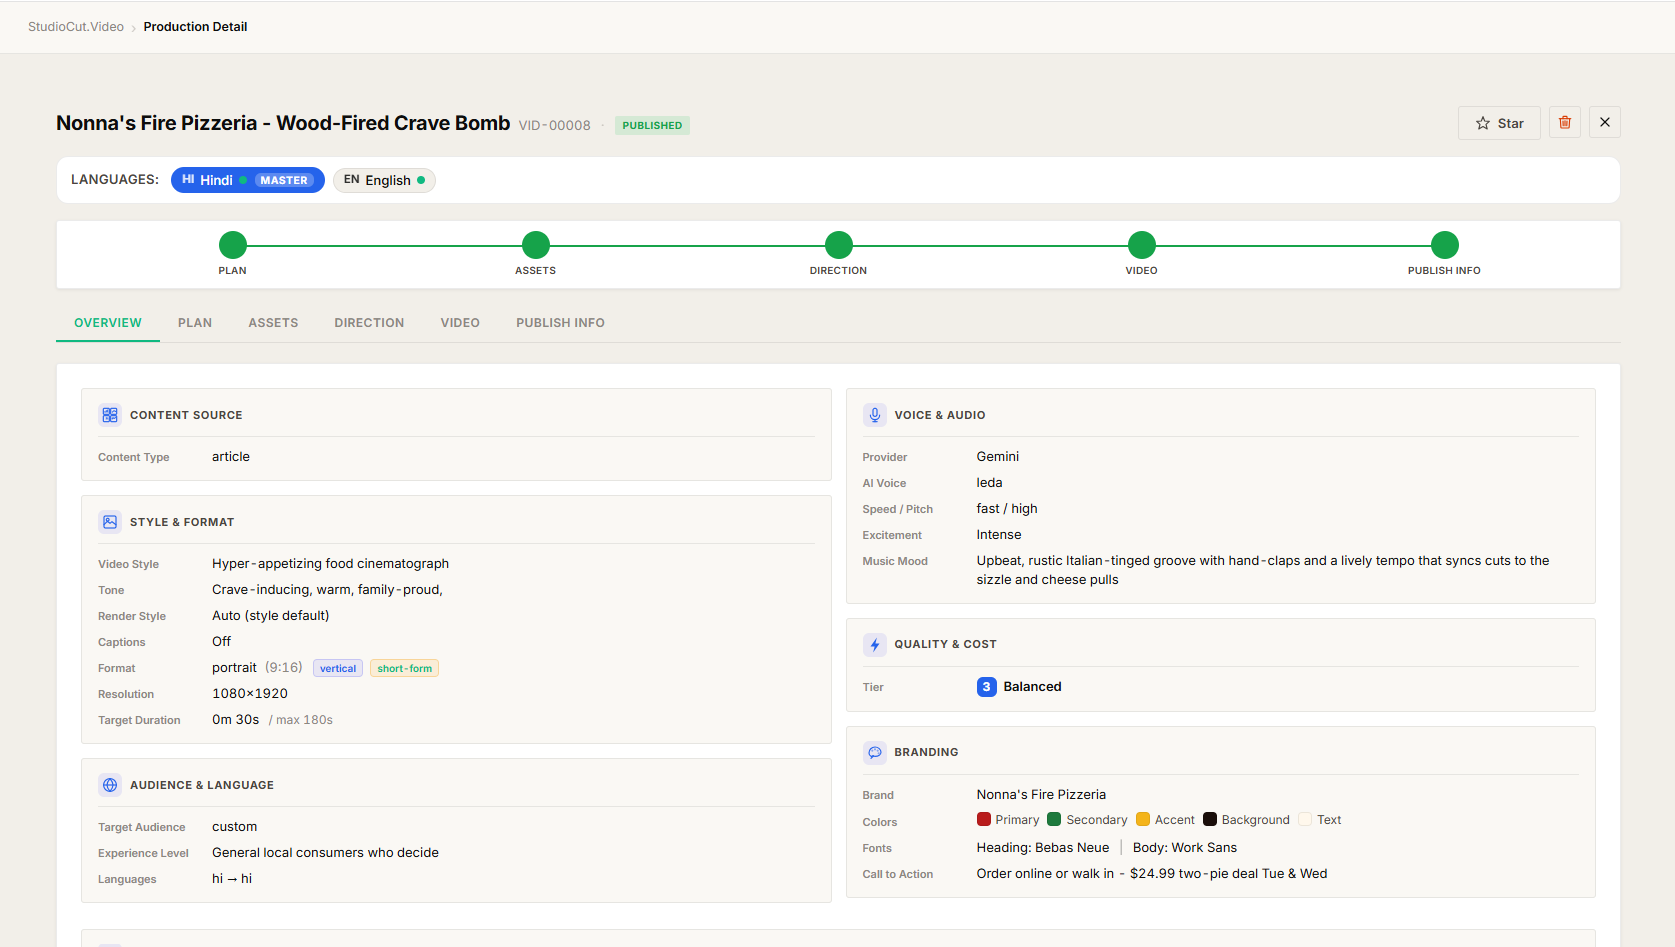Click the 'Nonna's Fire Pizzeria' brand value
This screenshot has width=1675, height=947.
click(x=1041, y=795)
